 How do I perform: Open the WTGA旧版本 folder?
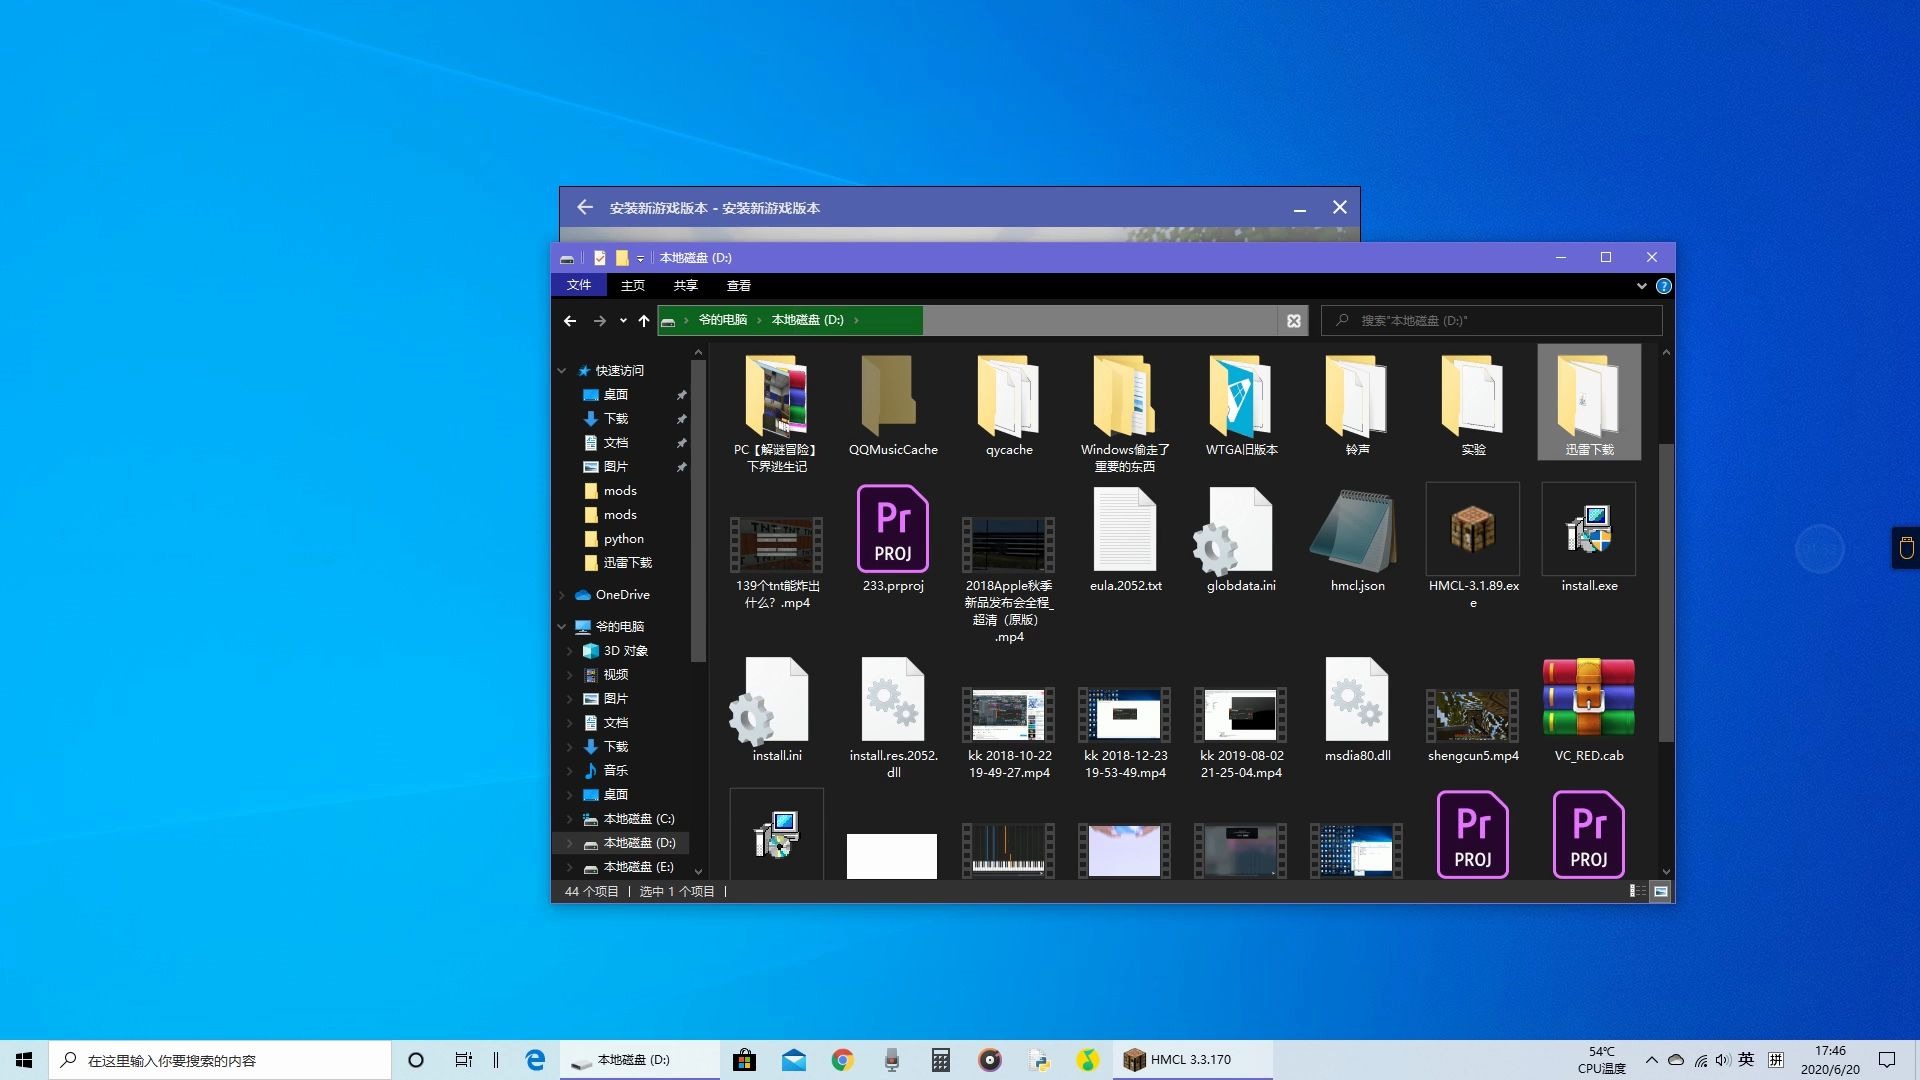coord(1240,398)
